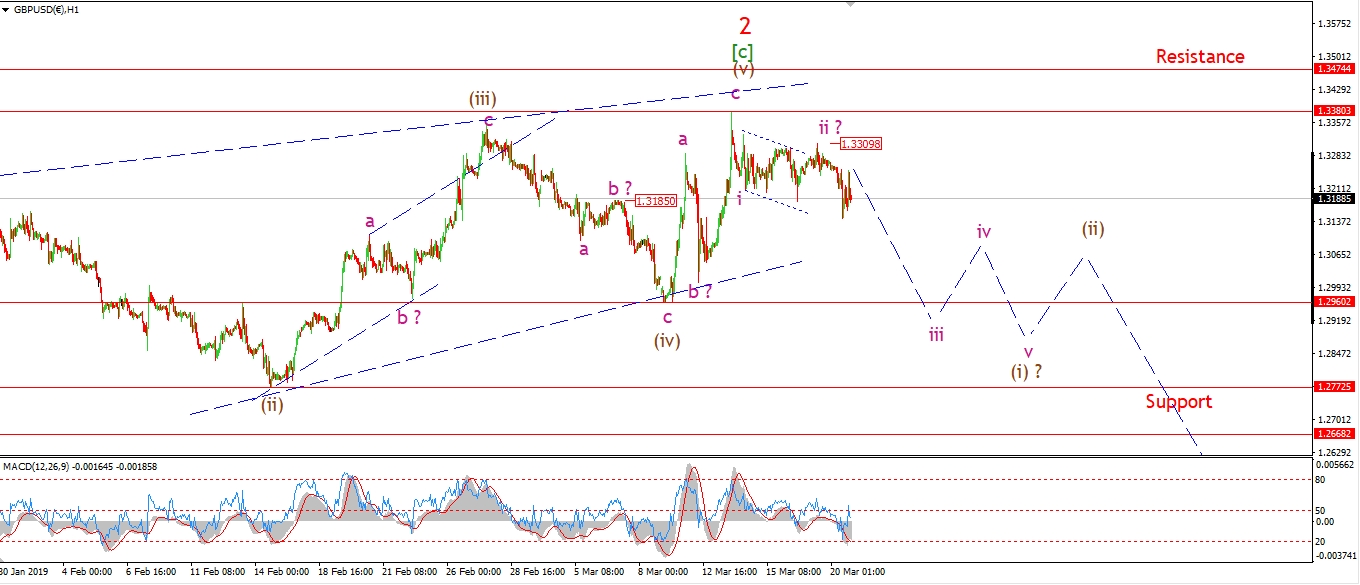Click the 1.27725 price level tag
This screenshot has height=585, width=1360.
coord(1335,387)
